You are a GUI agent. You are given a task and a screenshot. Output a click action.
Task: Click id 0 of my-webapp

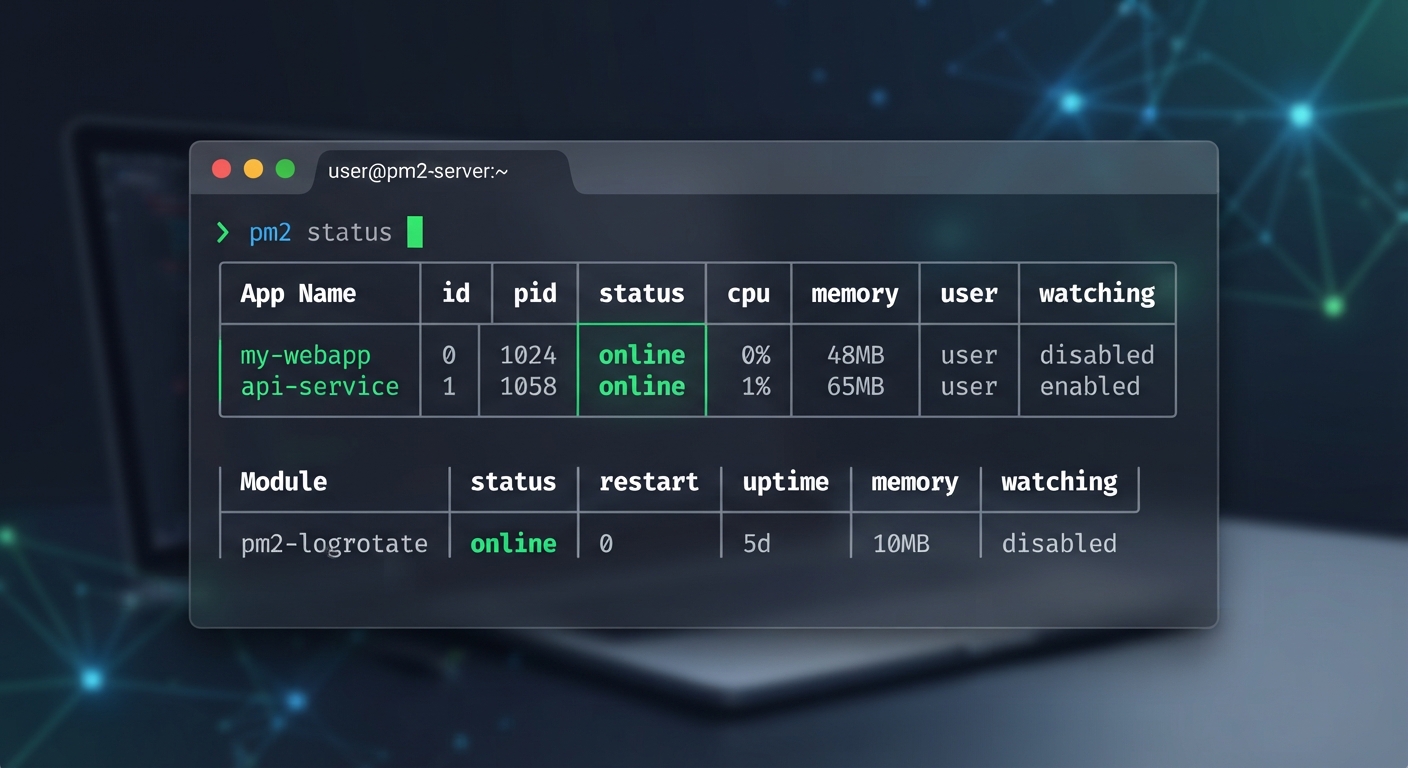[x=449, y=355]
